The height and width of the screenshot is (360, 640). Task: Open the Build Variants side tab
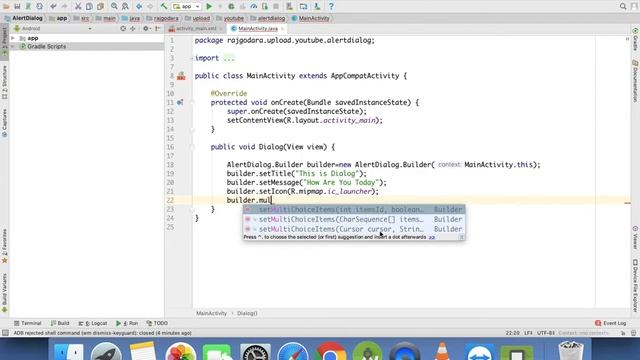point(4,293)
